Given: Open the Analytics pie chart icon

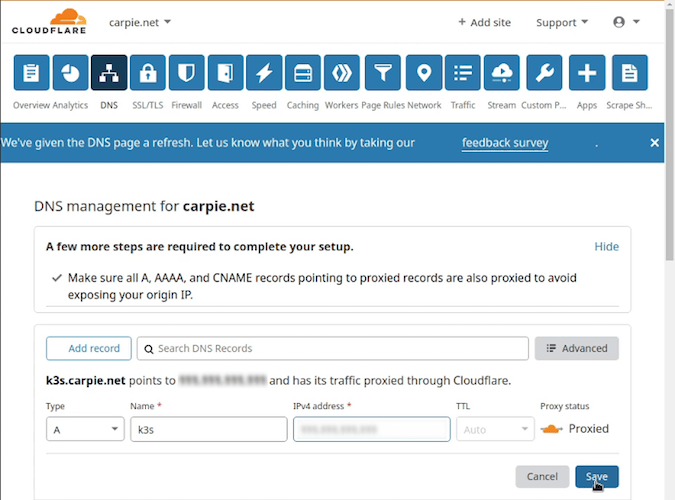Looking at the screenshot, I should [70, 73].
